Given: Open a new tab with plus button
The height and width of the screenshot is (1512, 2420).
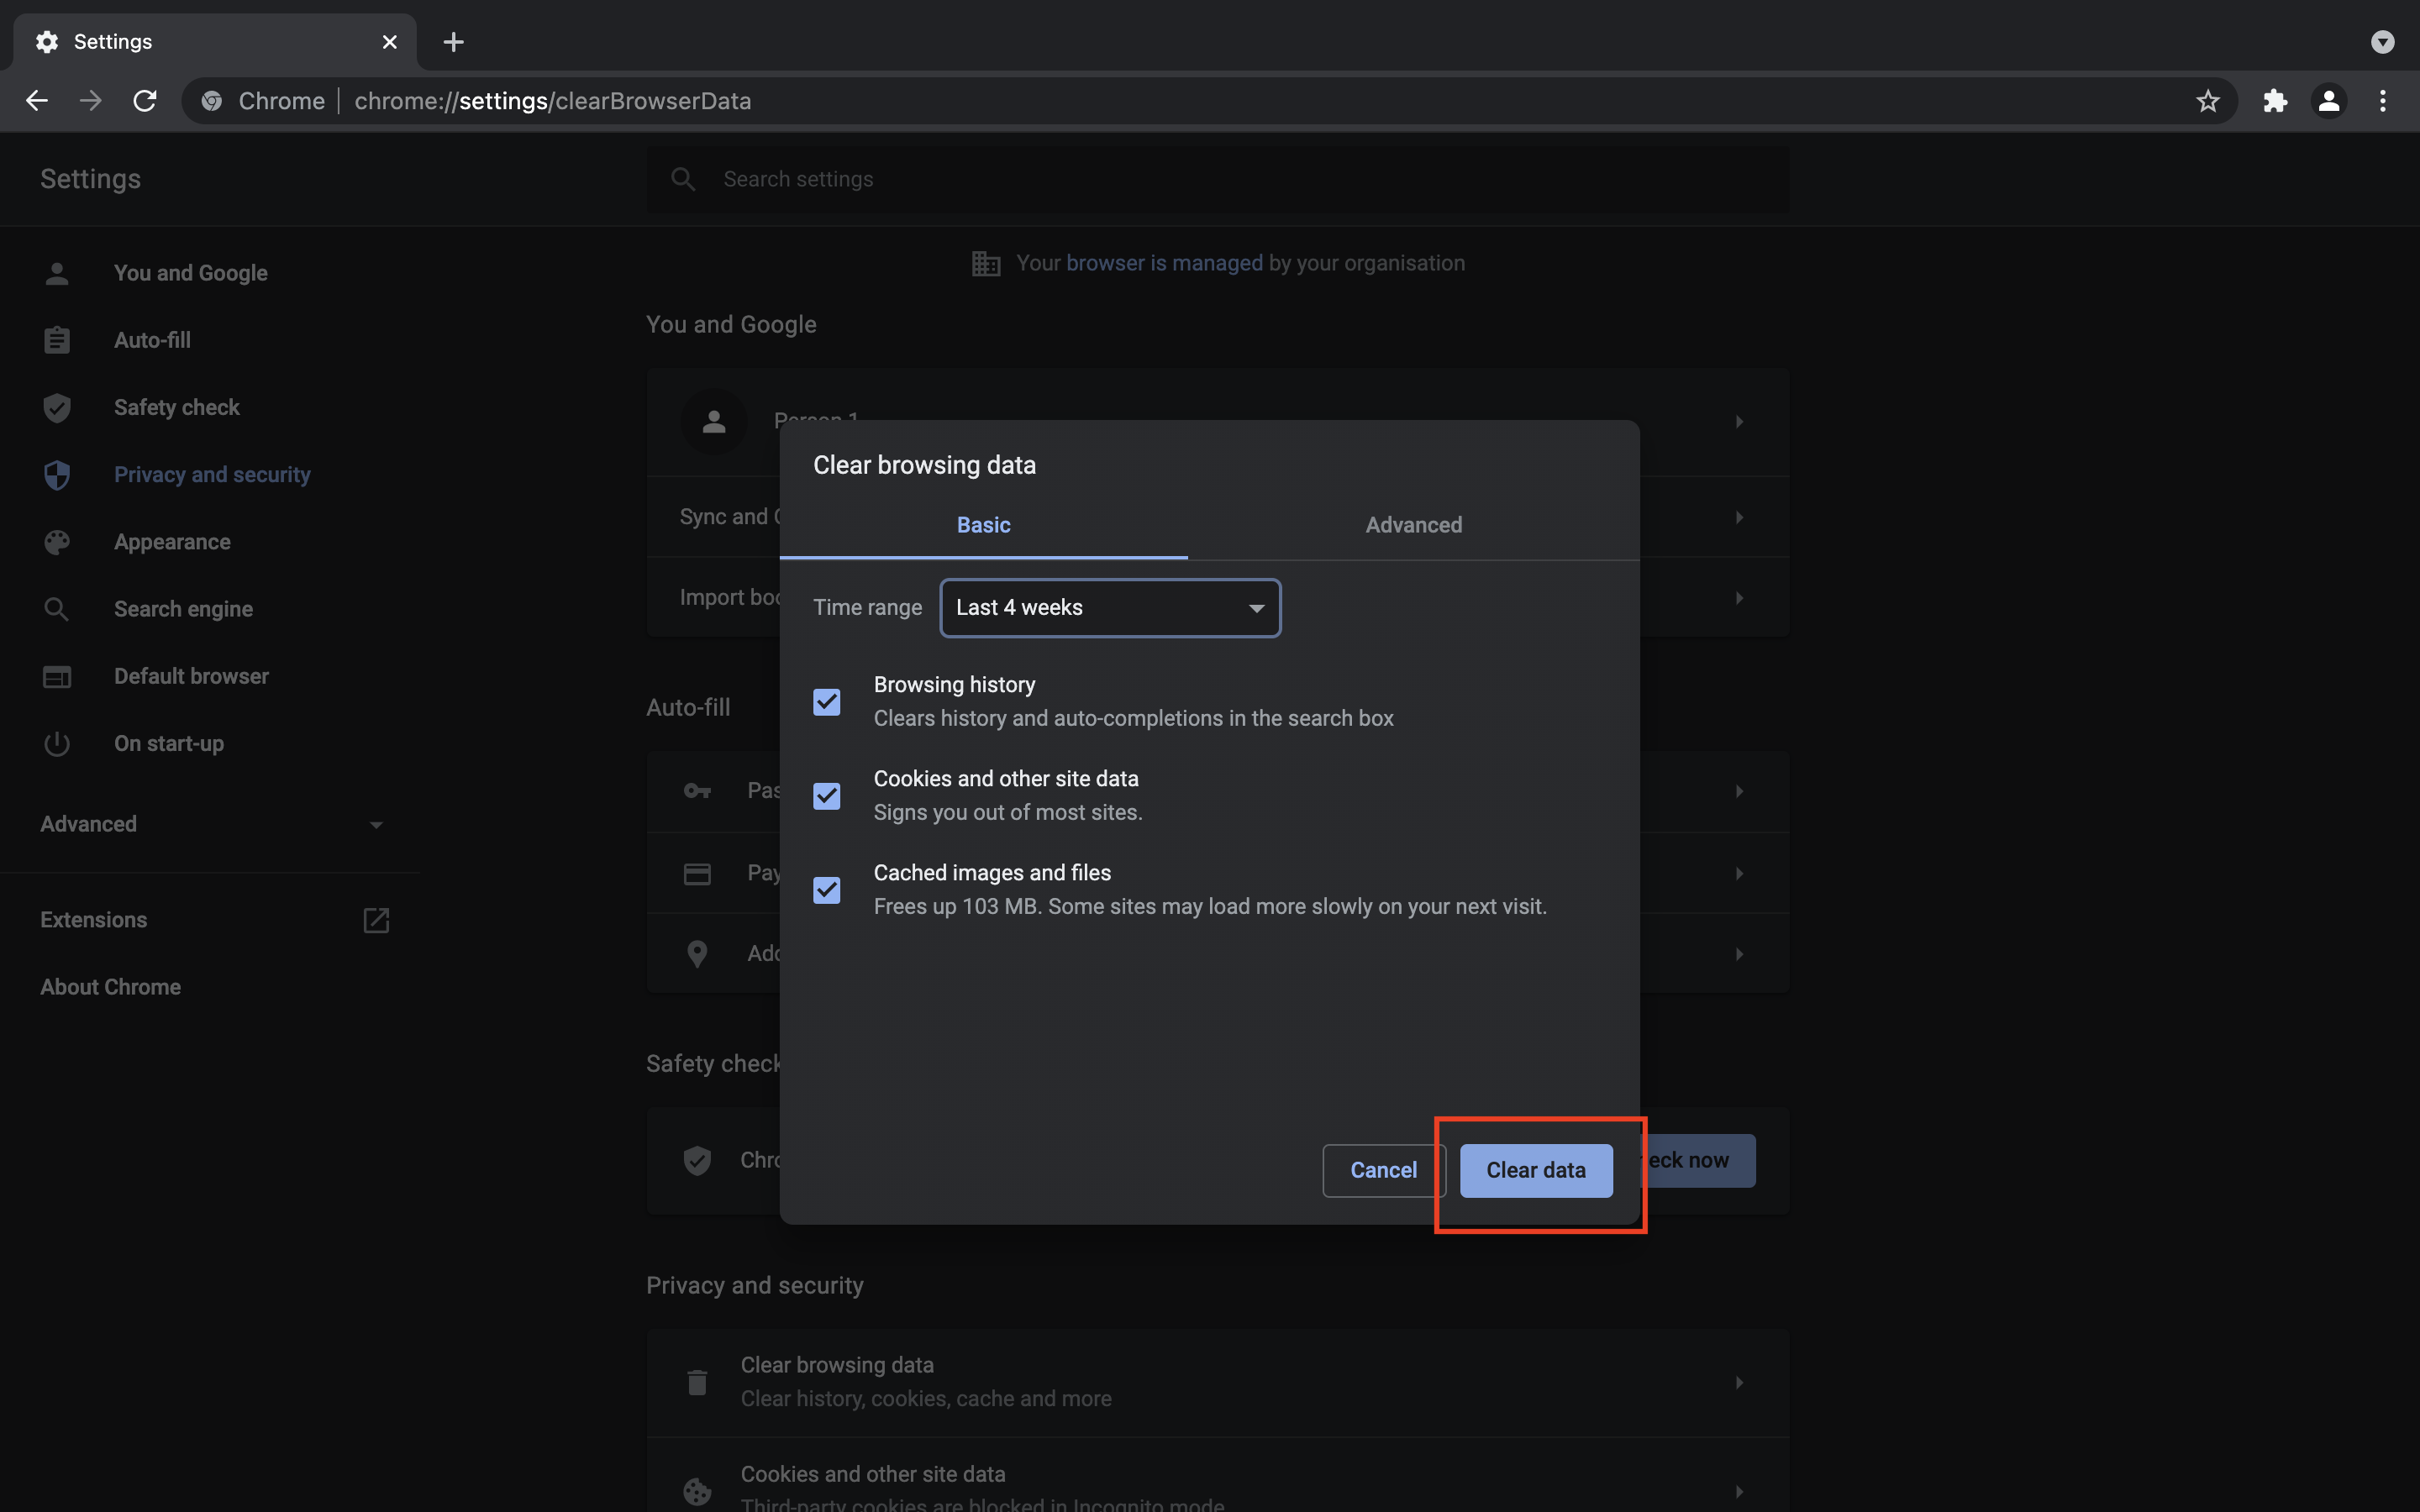Looking at the screenshot, I should (x=454, y=42).
